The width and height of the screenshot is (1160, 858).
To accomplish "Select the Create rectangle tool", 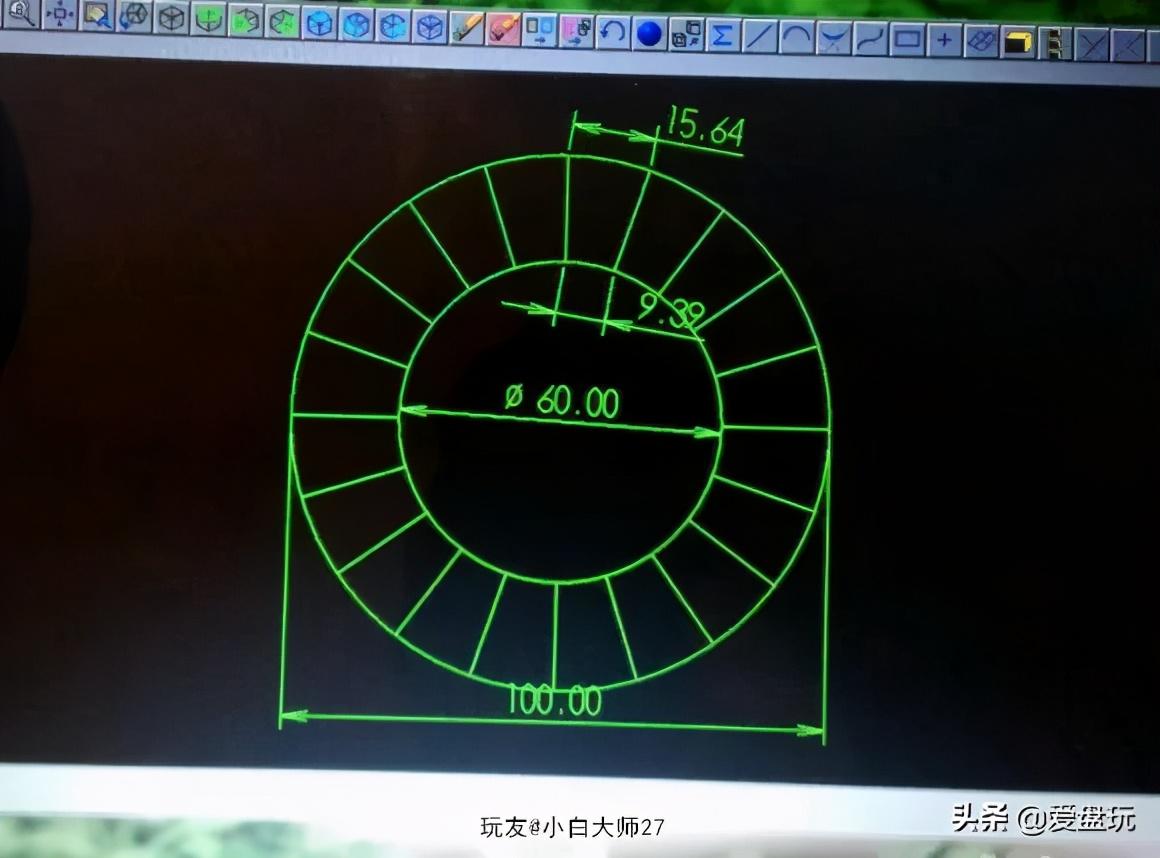I will (907, 40).
